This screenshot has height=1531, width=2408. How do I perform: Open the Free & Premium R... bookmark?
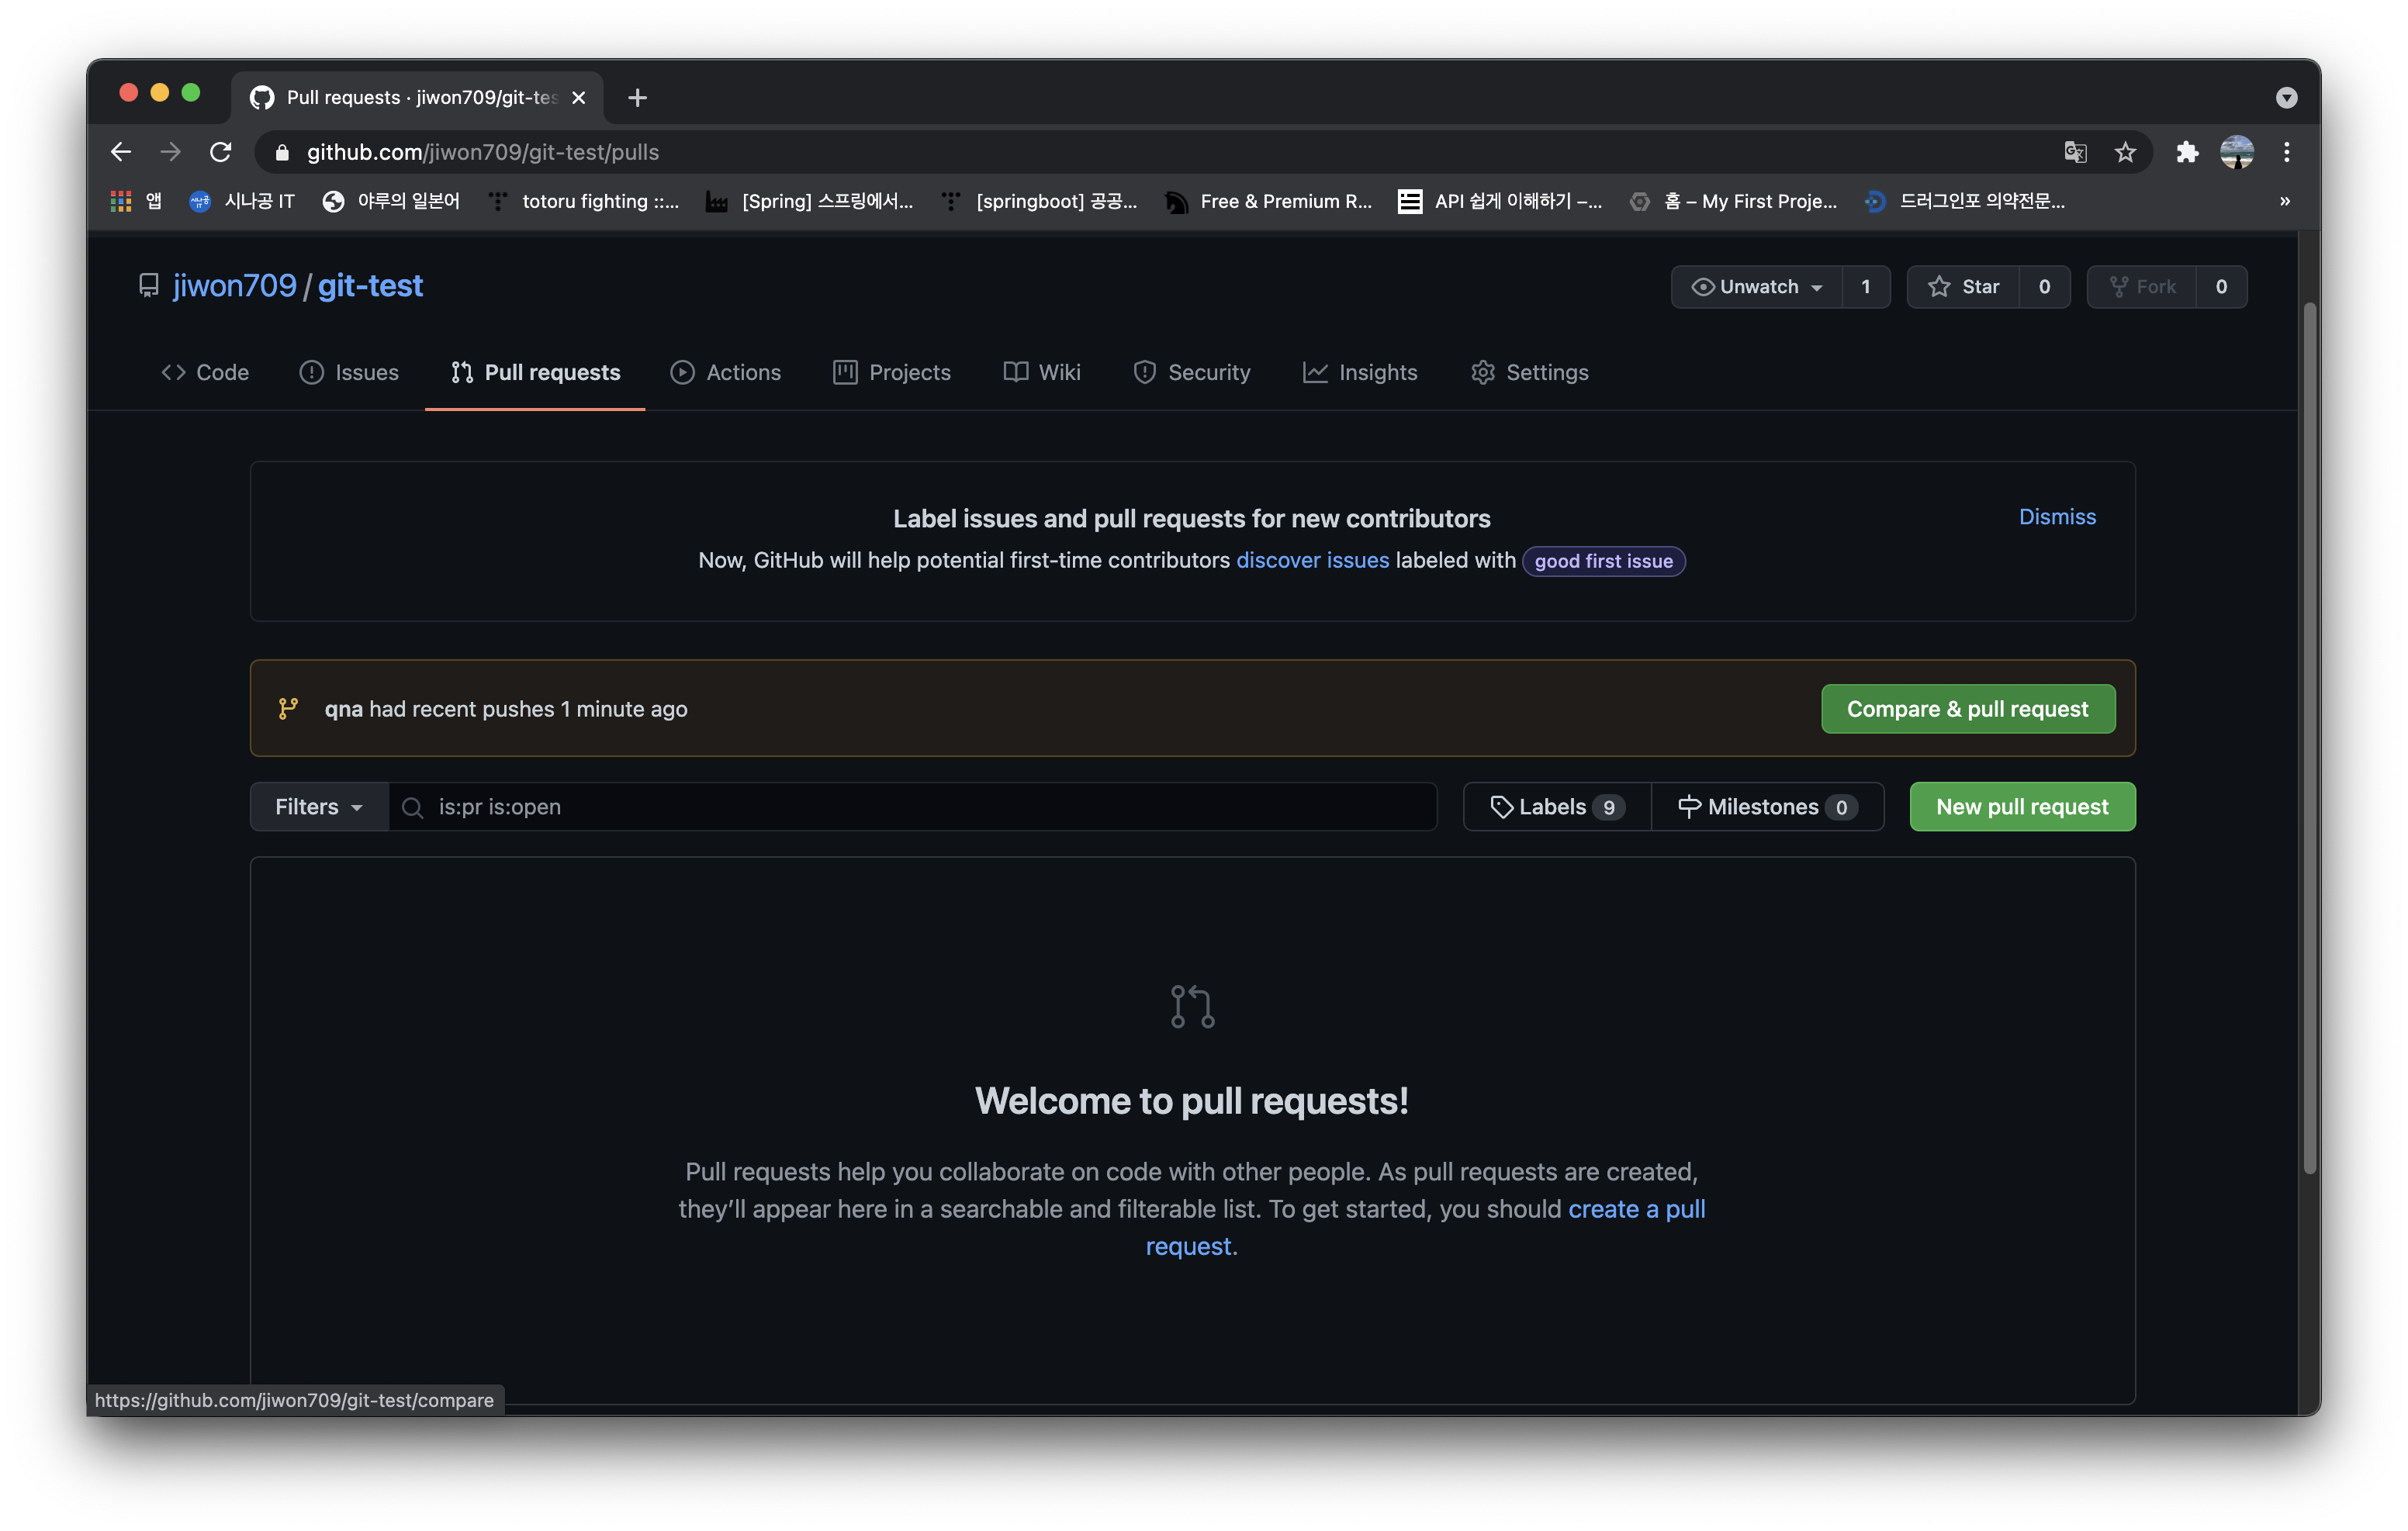pos(1269,201)
